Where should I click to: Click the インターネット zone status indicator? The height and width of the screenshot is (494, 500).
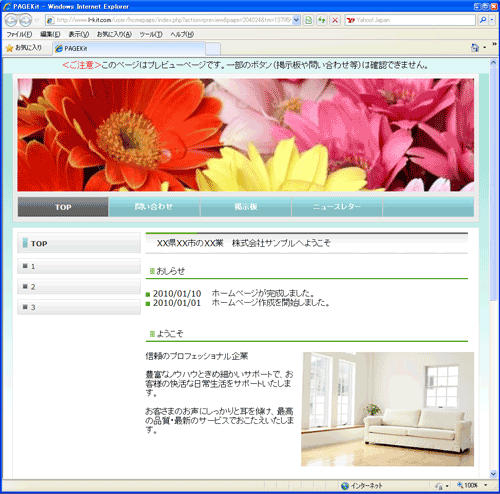point(362,486)
